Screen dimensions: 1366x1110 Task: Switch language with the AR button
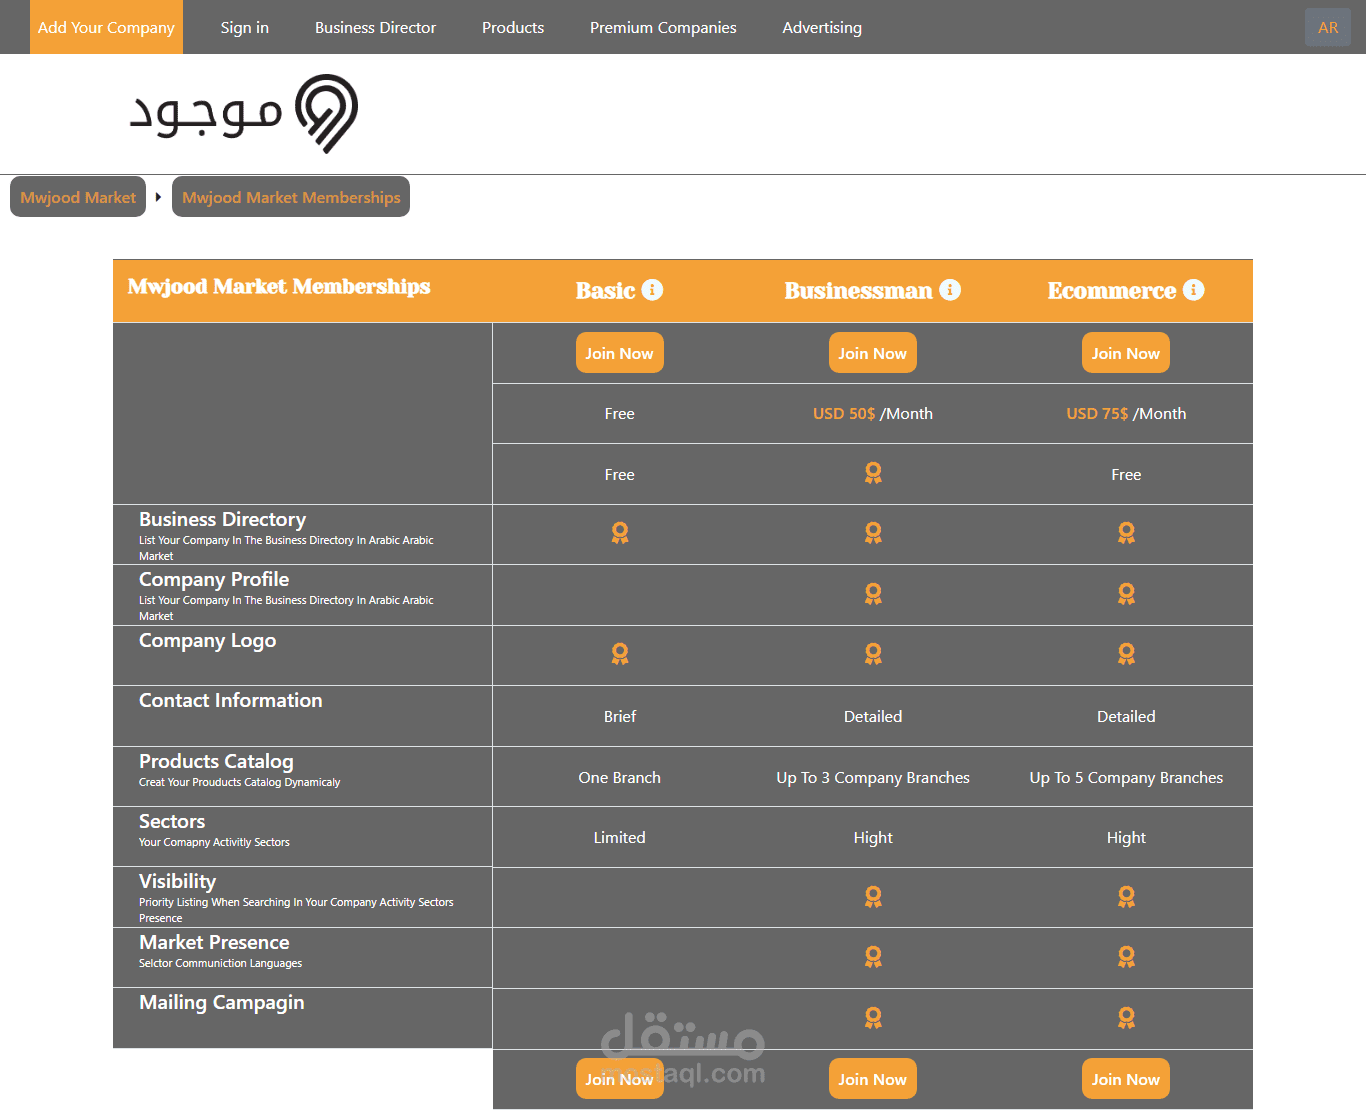click(1328, 27)
